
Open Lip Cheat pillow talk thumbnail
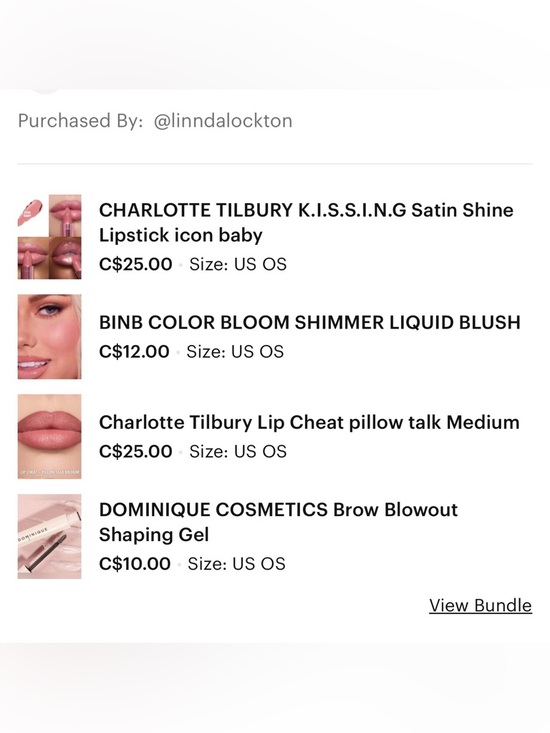(x=50, y=436)
